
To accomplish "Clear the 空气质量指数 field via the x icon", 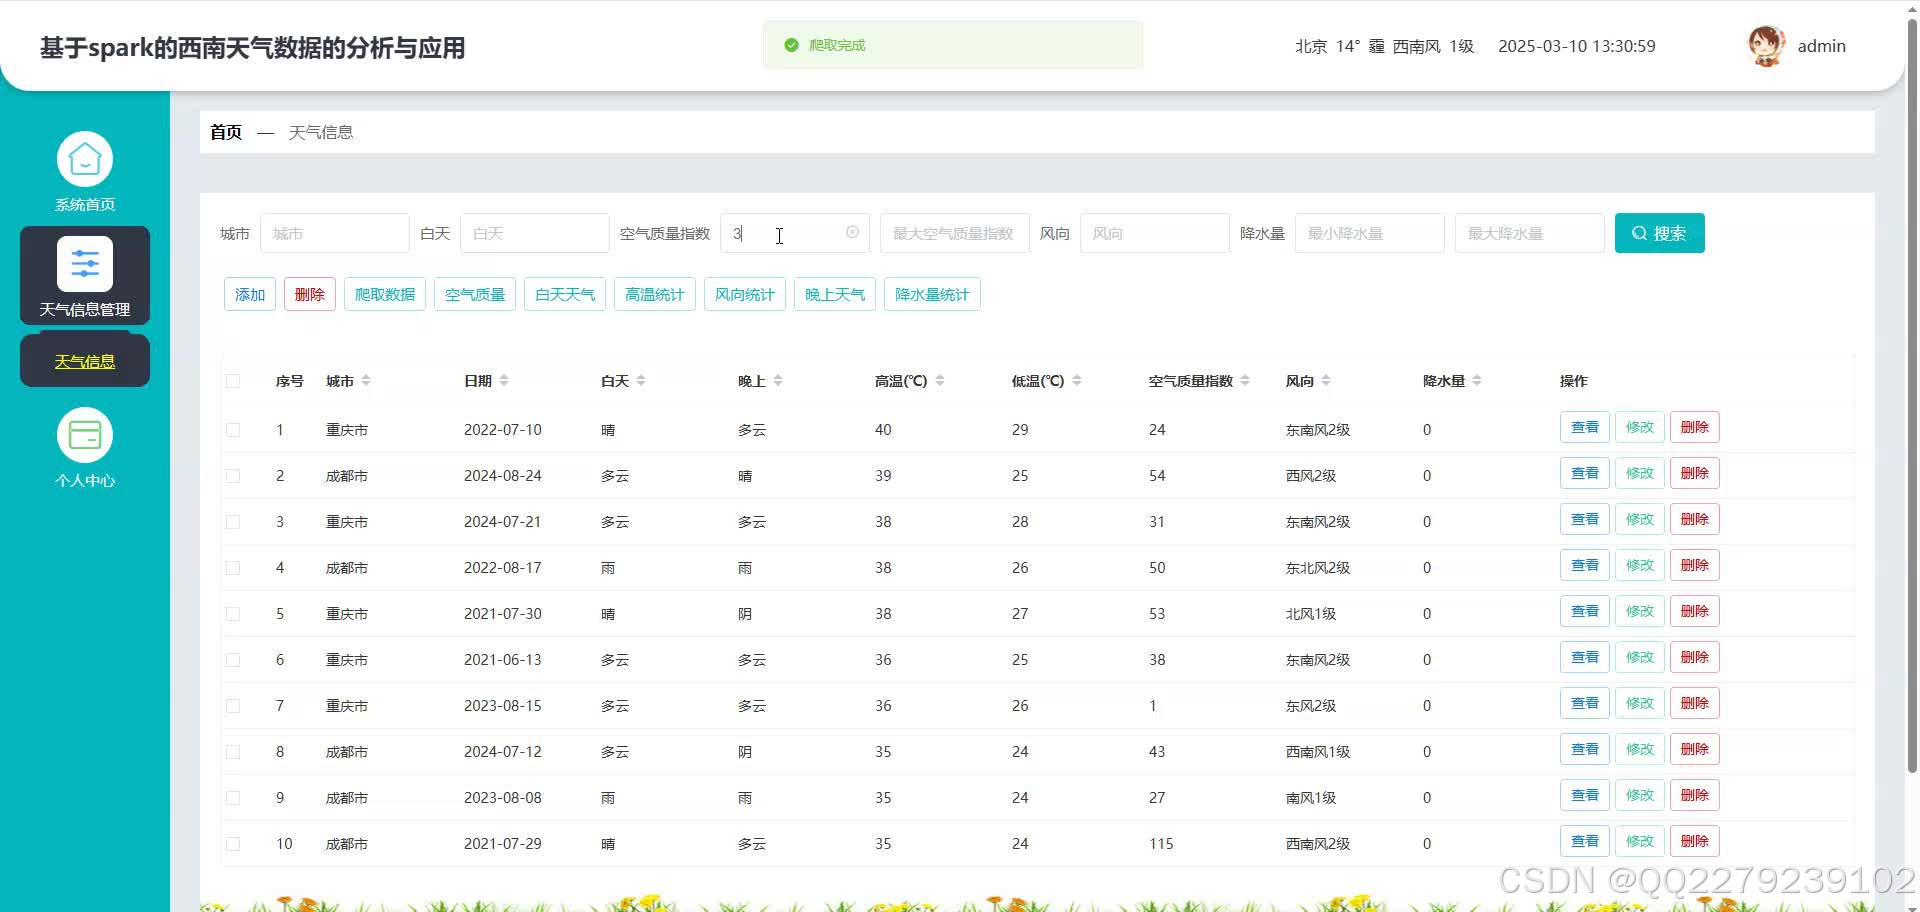I will pos(851,233).
